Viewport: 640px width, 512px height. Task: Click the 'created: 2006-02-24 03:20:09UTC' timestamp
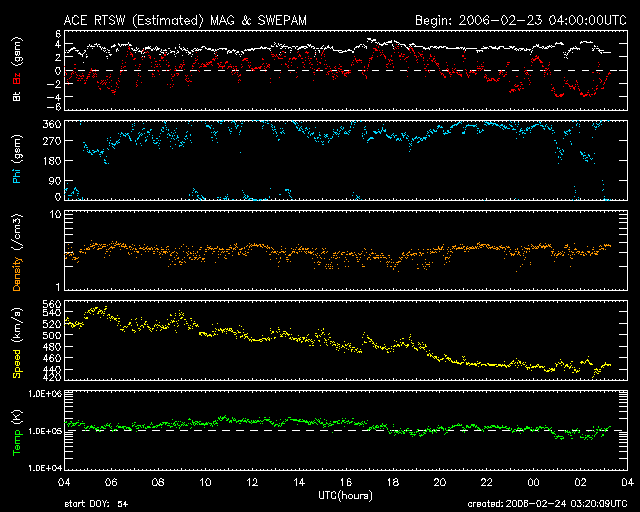click(x=547, y=504)
